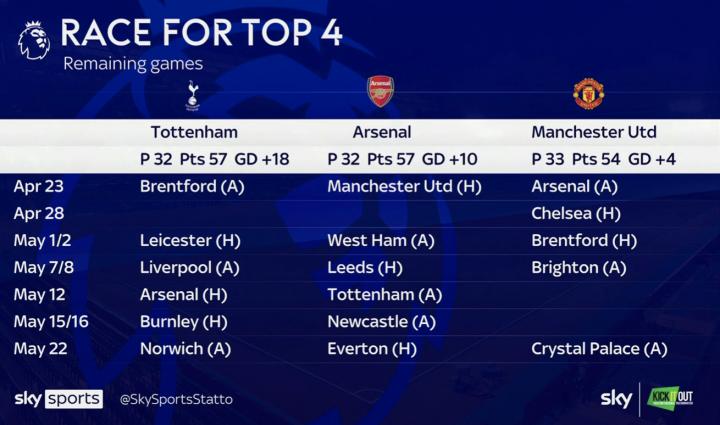720x425 pixels.
Task: Click Arsenal's West Ham (A) fixture
Action: point(381,240)
